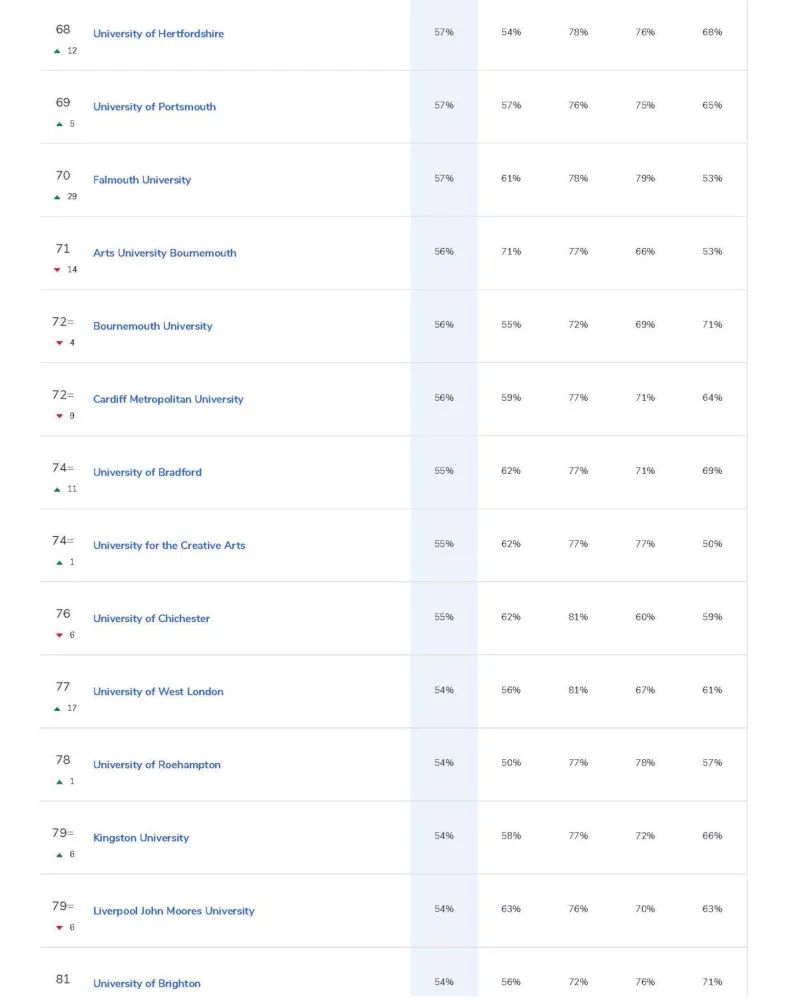Visit the University of Roehampton link

click(157, 765)
